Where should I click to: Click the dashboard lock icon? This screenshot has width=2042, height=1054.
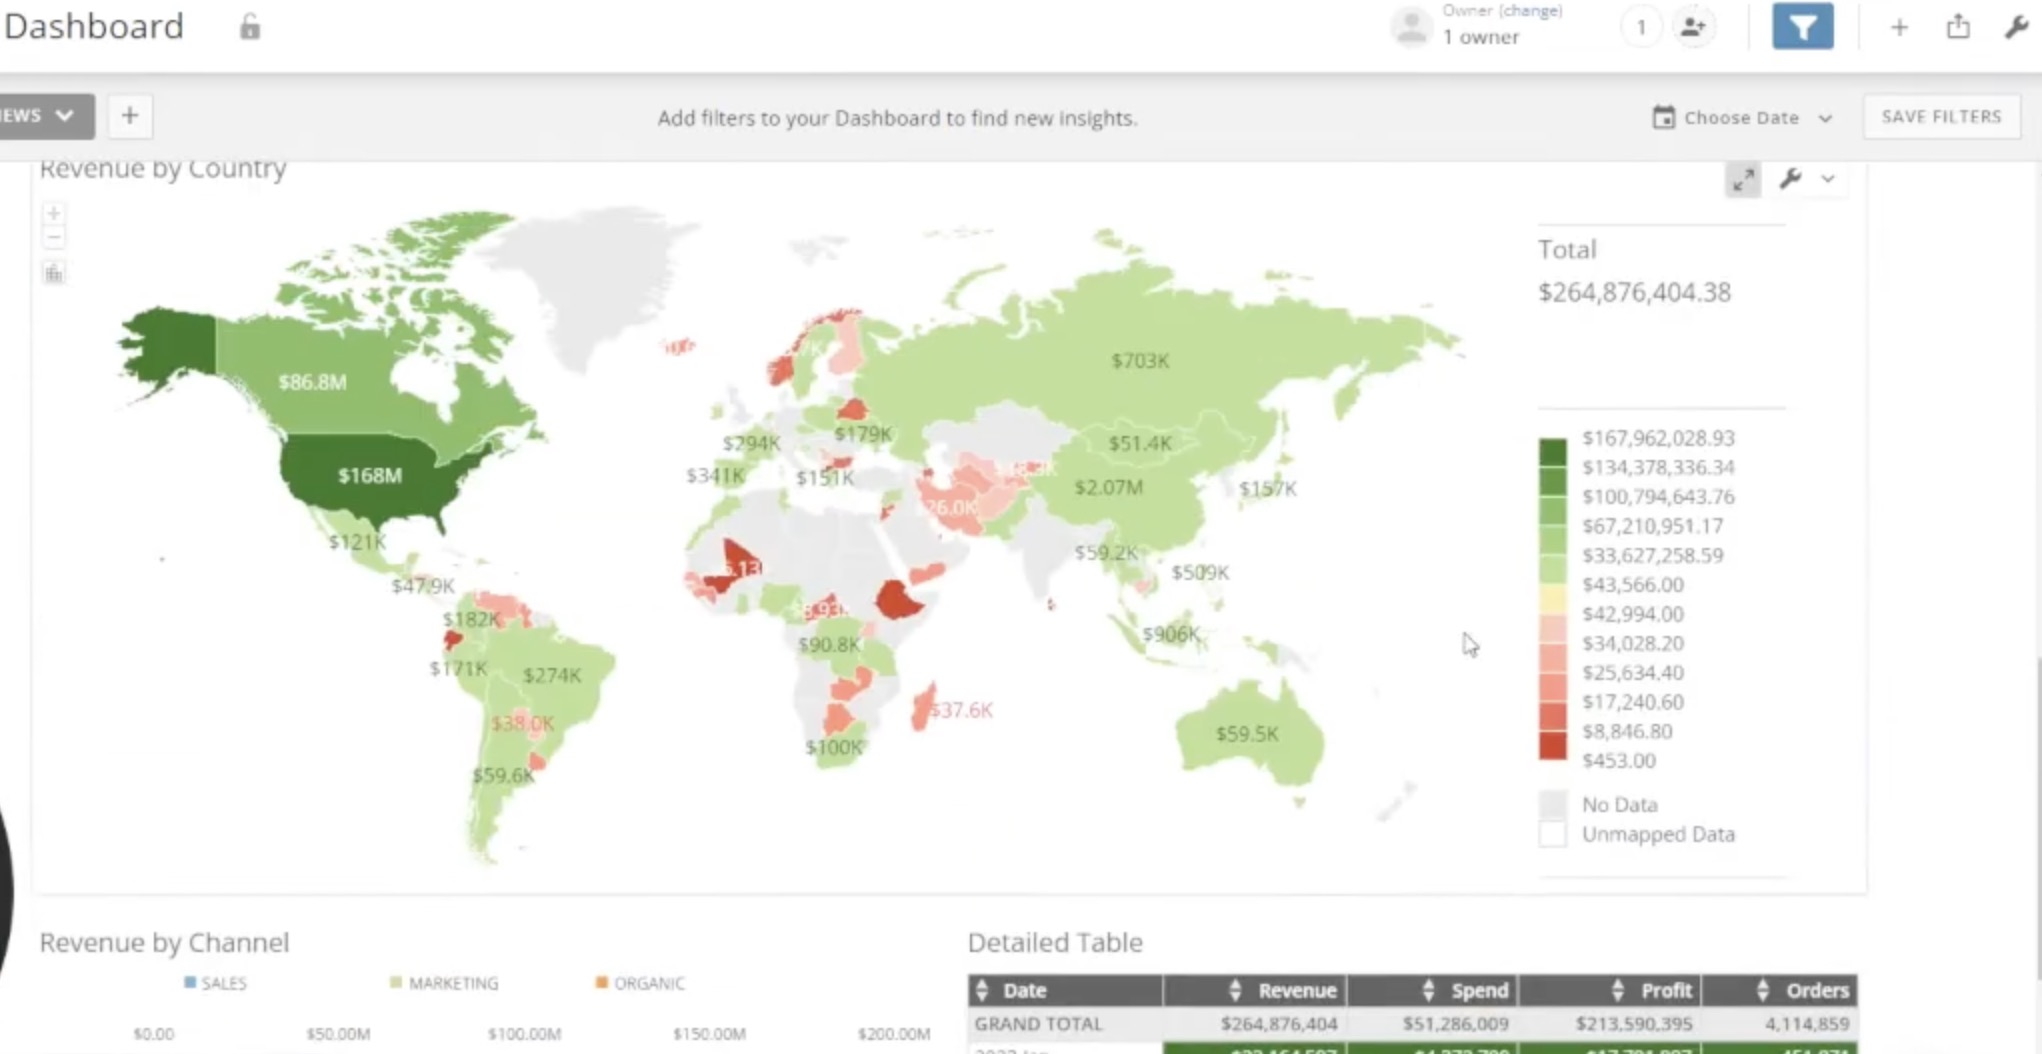[x=250, y=27]
